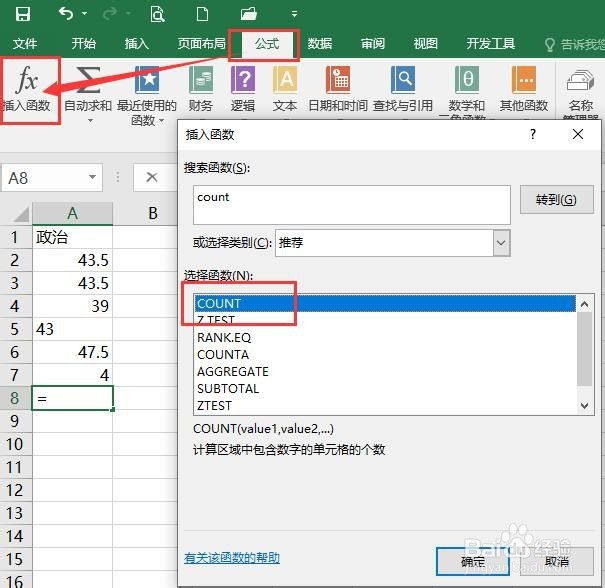Click the Print Preview icon
This screenshot has height=588, width=605.
pyautogui.click(x=157, y=14)
